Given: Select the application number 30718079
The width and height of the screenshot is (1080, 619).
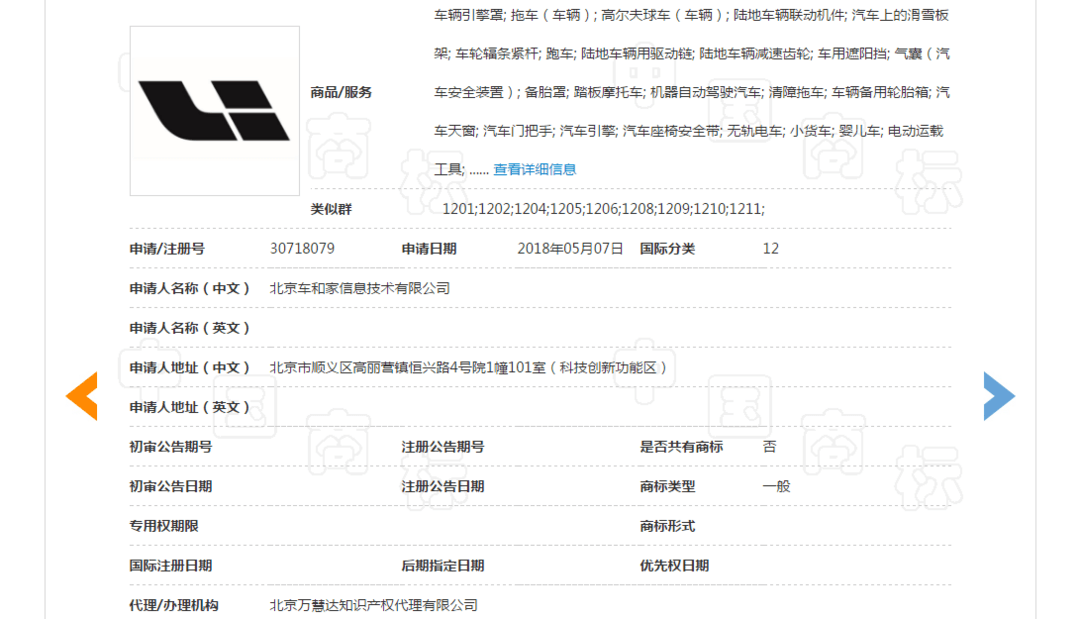Looking at the screenshot, I should (302, 249).
